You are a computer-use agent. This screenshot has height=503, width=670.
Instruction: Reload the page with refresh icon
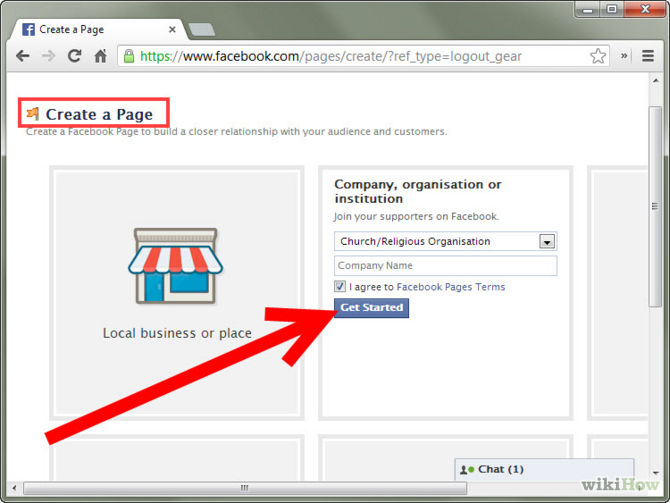74,56
